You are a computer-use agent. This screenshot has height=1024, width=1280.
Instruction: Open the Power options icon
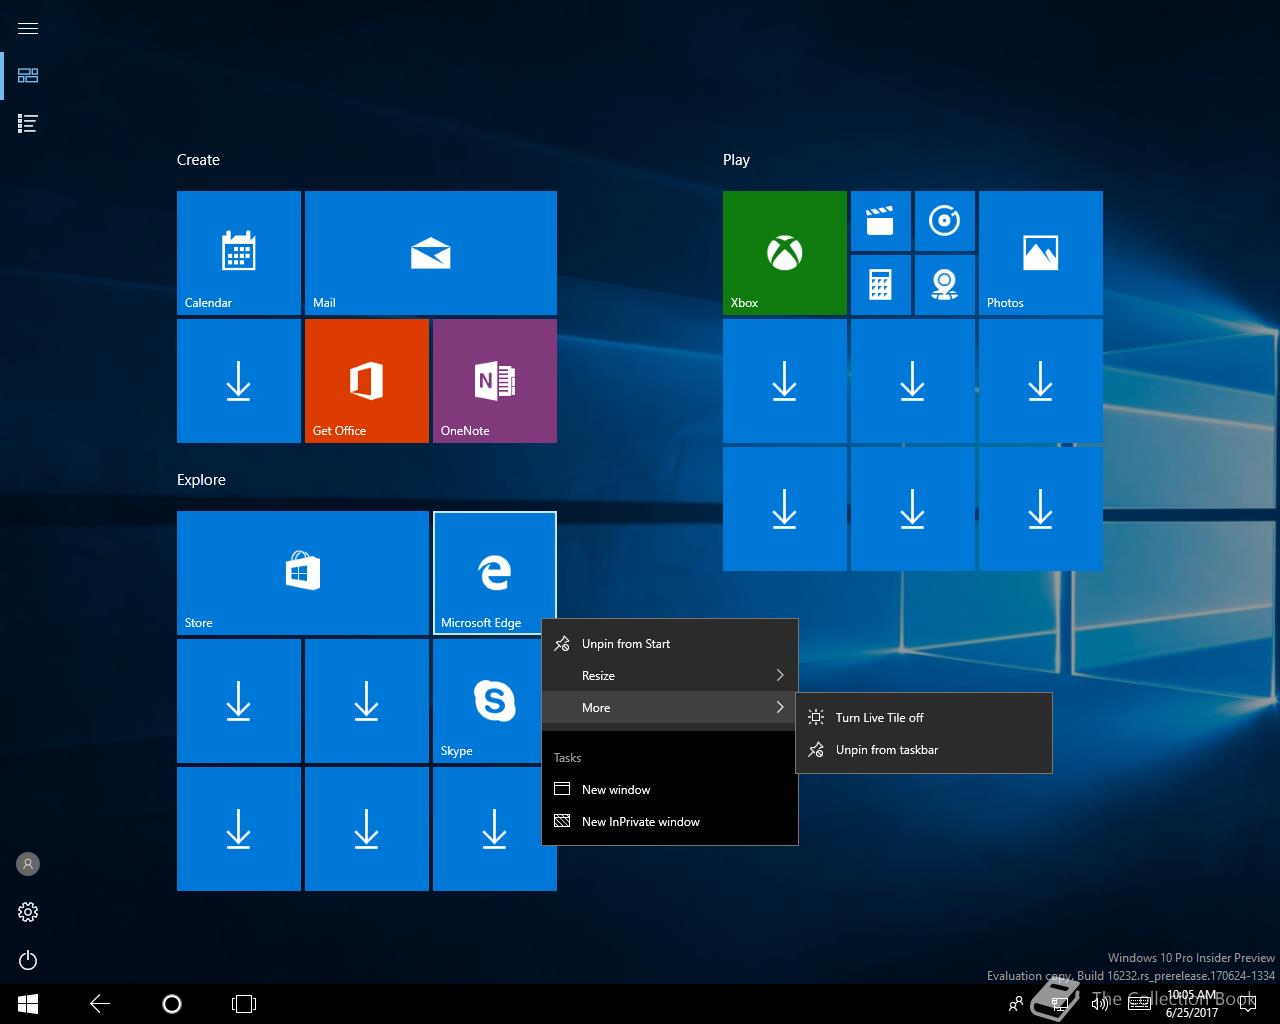tap(28, 960)
